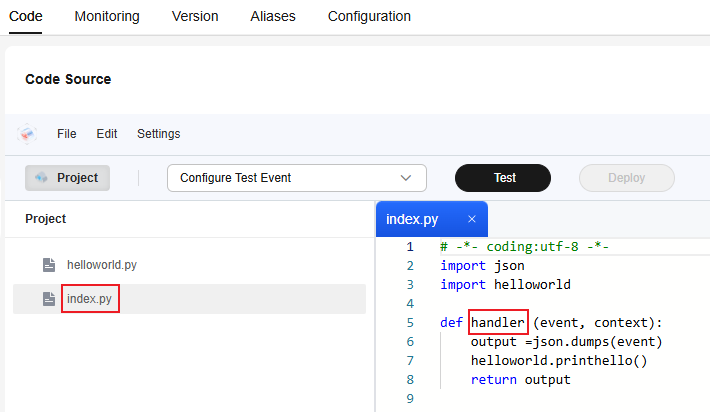Switch to the Monitoring tab
This screenshot has height=412, width=710.
(107, 16)
